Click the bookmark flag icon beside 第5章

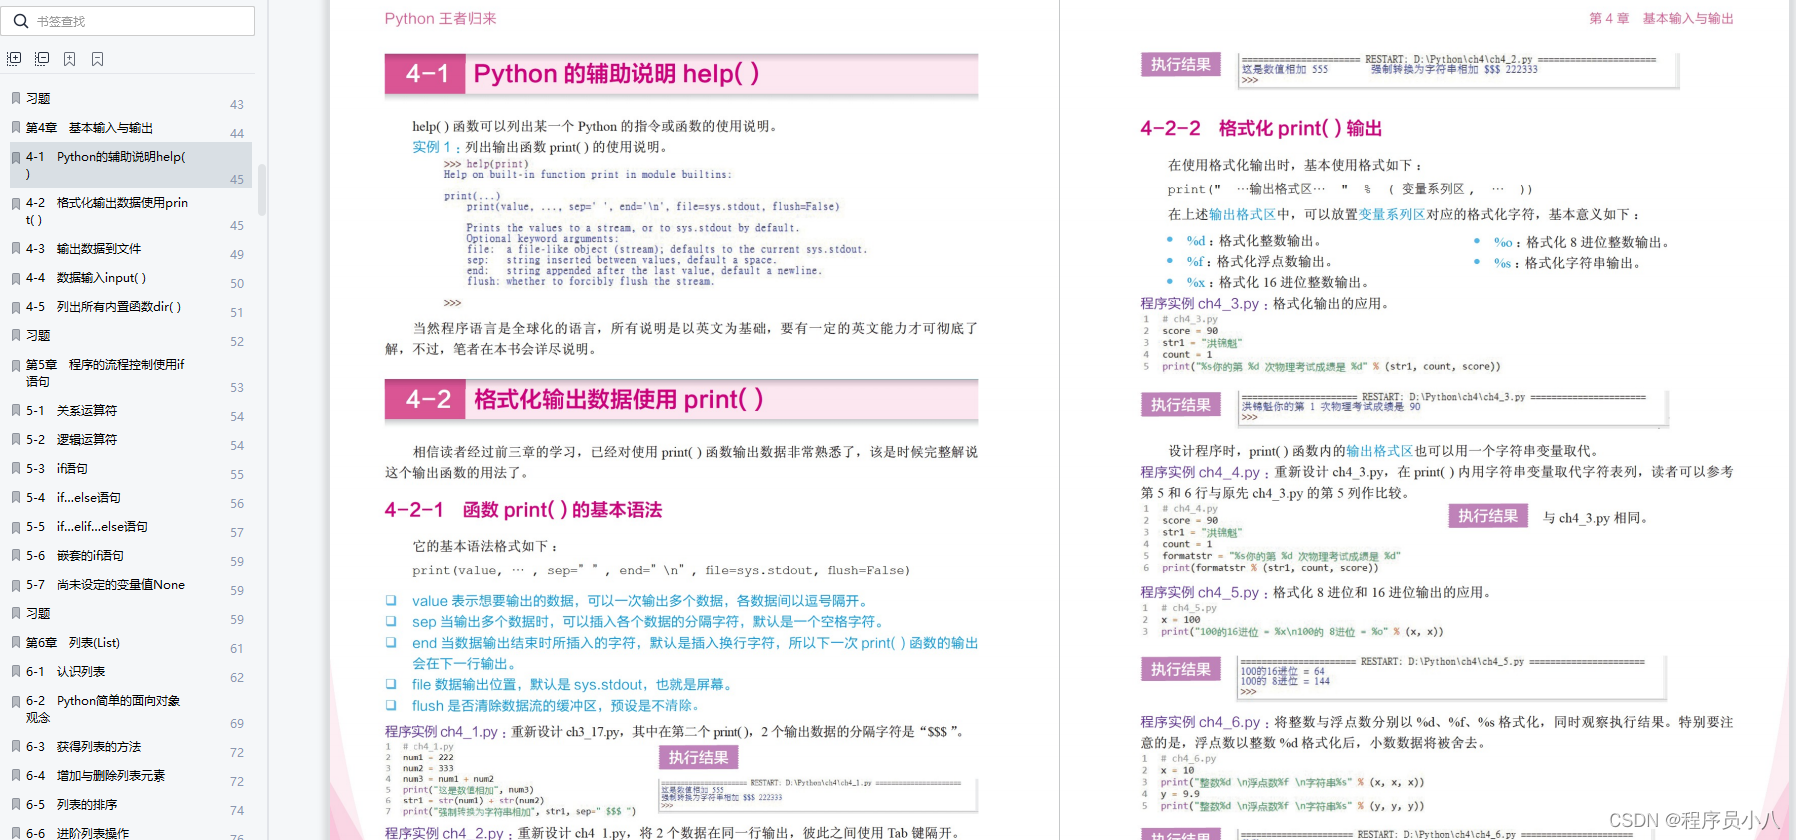pyautogui.click(x=16, y=365)
